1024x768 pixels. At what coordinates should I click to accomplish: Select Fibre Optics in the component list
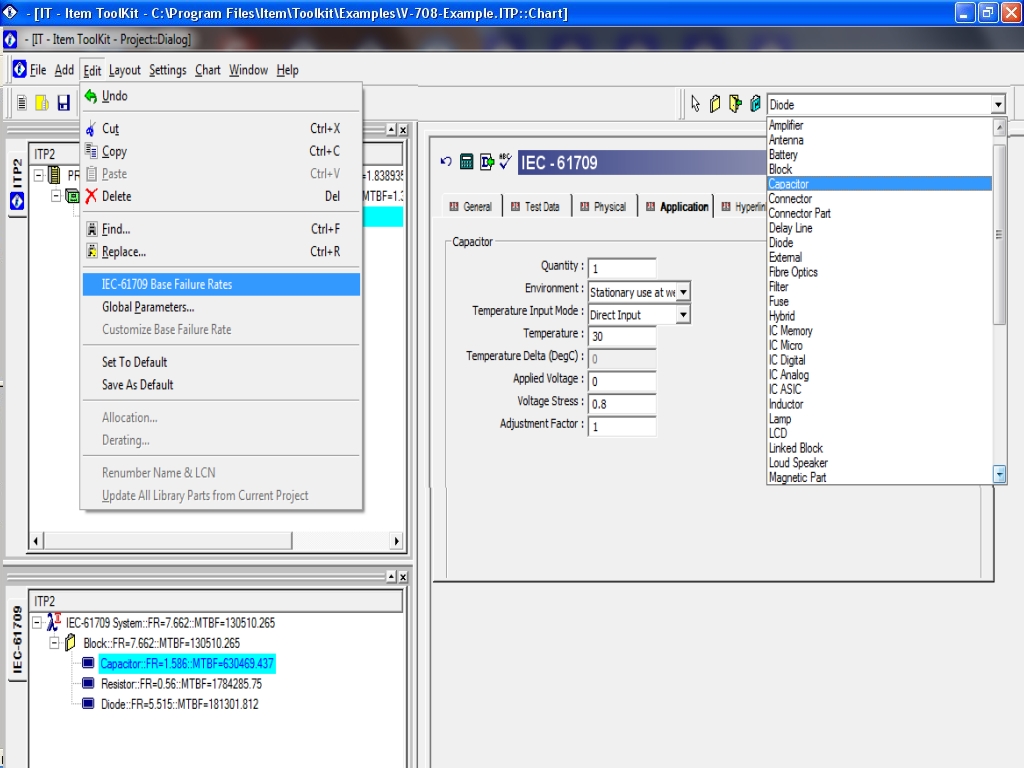(x=879, y=272)
